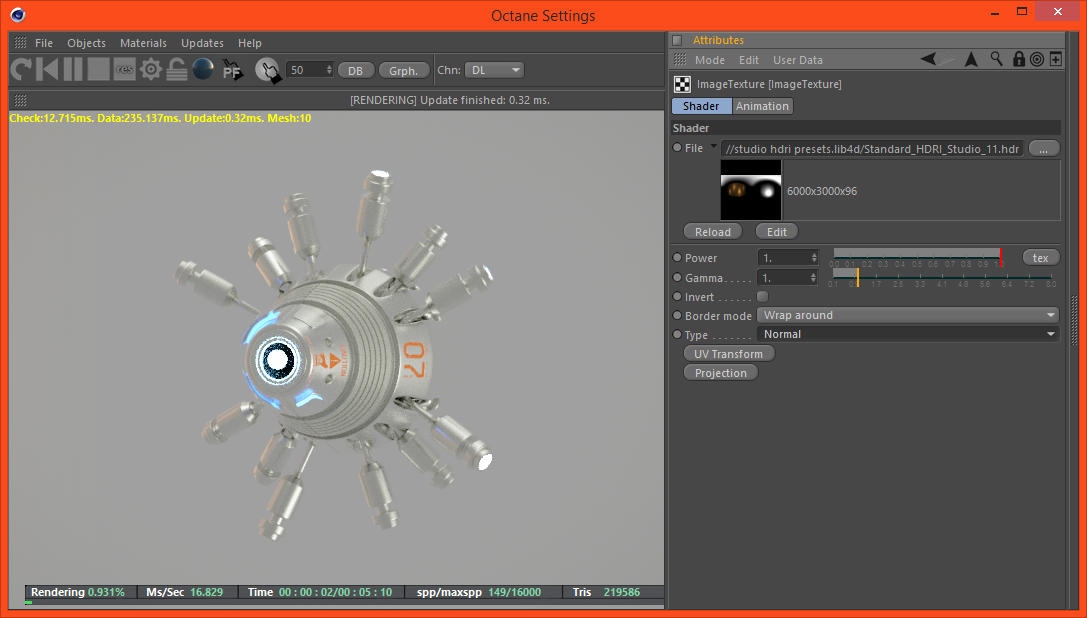Restart the render with the curved arrow icon
The image size is (1087, 618).
pos(21,70)
